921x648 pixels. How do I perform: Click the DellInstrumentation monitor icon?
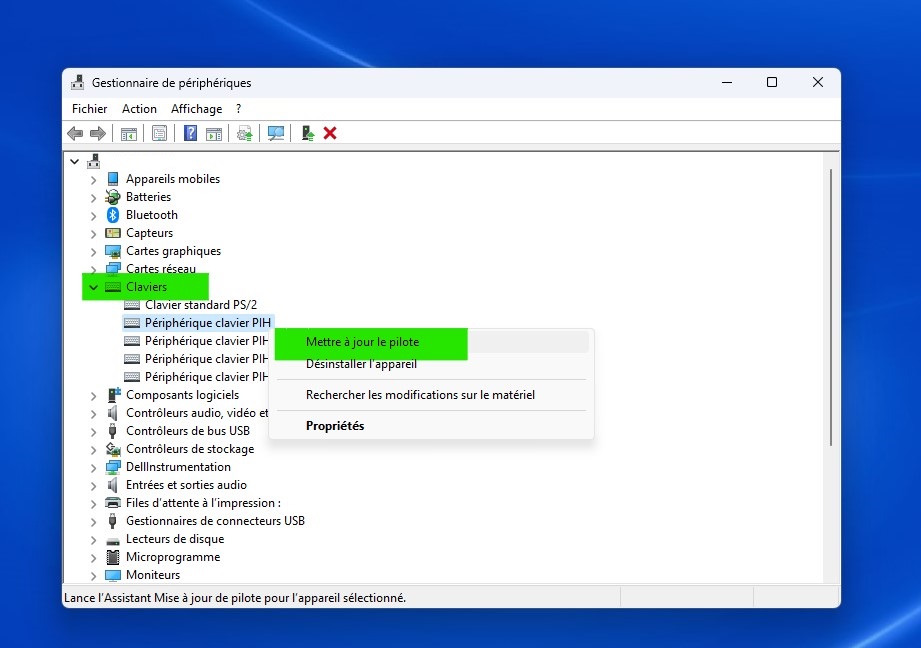pos(113,467)
